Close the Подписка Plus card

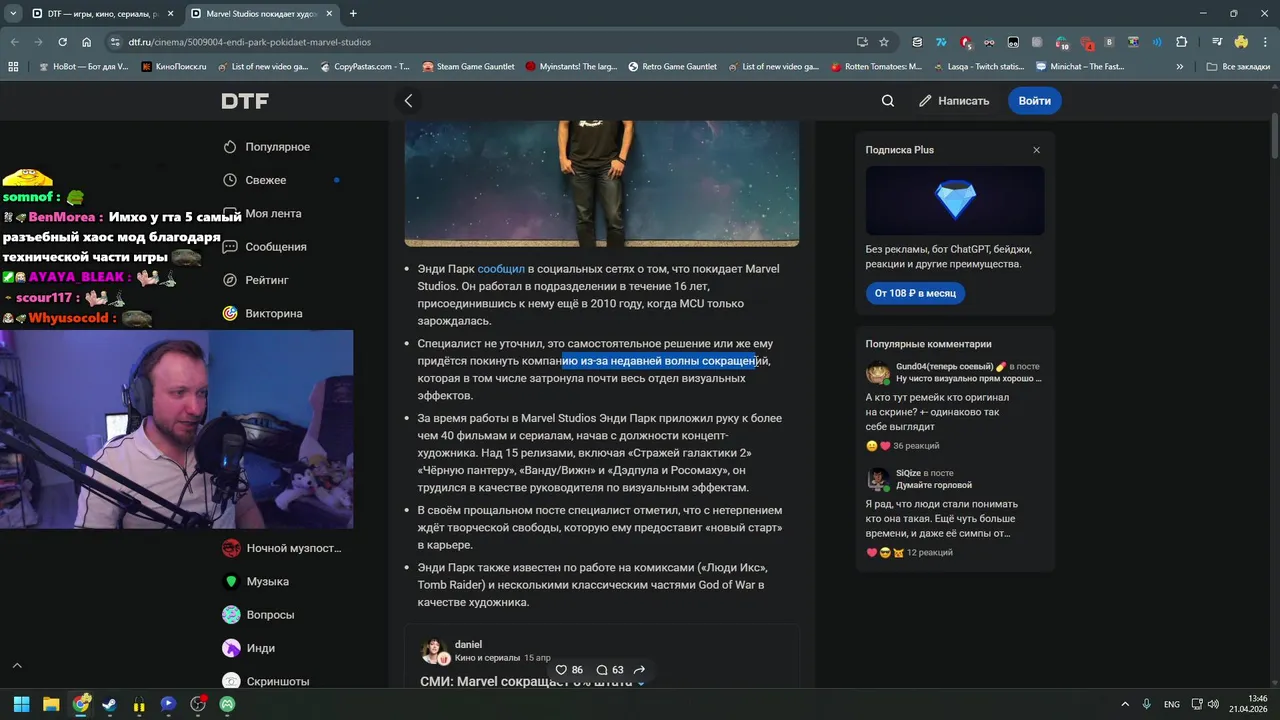(x=1036, y=150)
